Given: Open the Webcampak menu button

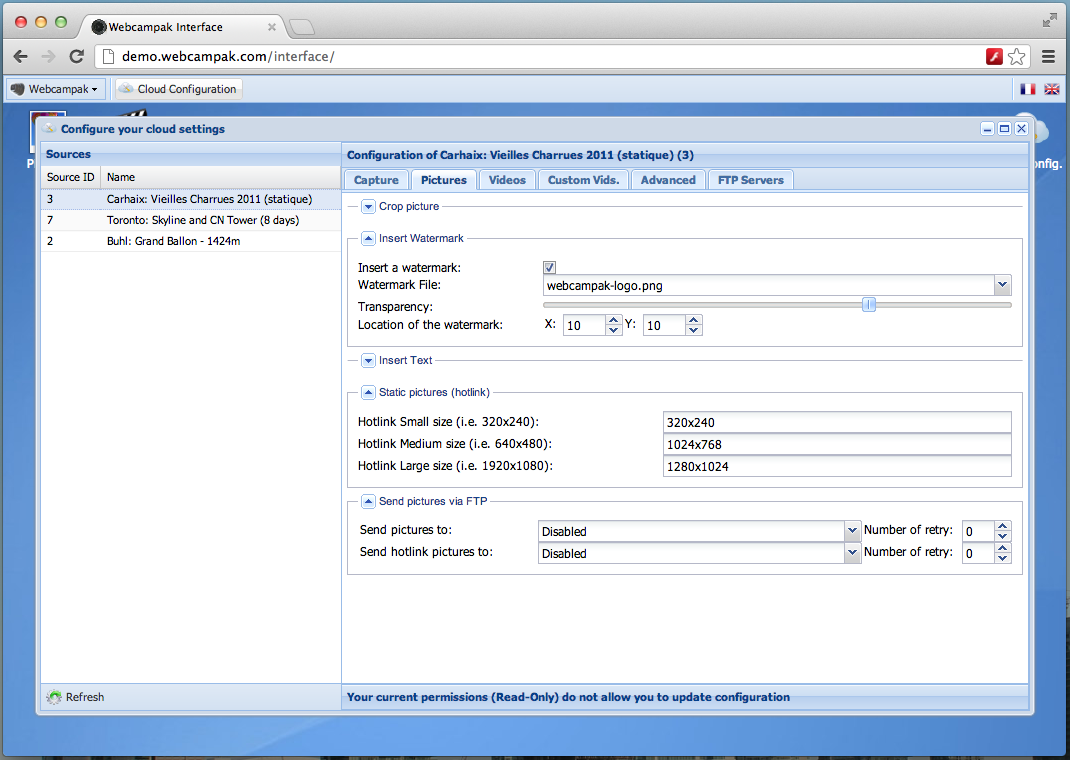Looking at the screenshot, I should point(55,89).
